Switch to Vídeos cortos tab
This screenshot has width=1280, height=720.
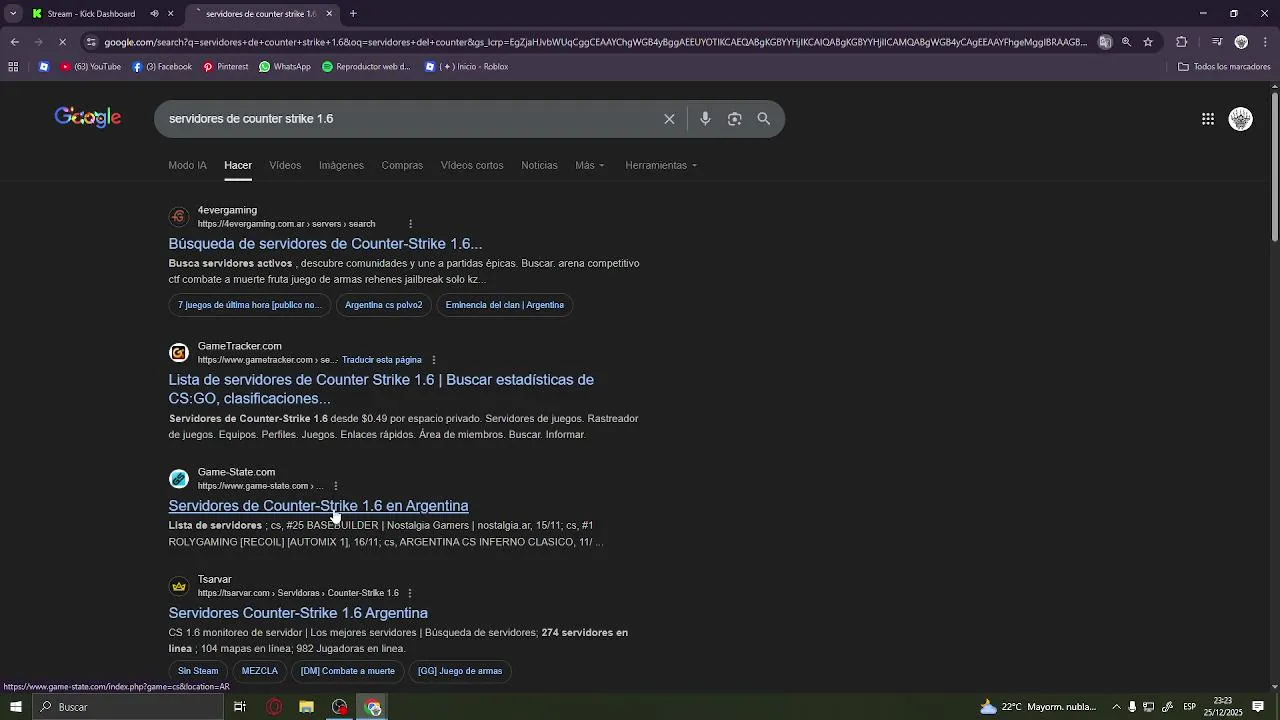[x=472, y=165]
